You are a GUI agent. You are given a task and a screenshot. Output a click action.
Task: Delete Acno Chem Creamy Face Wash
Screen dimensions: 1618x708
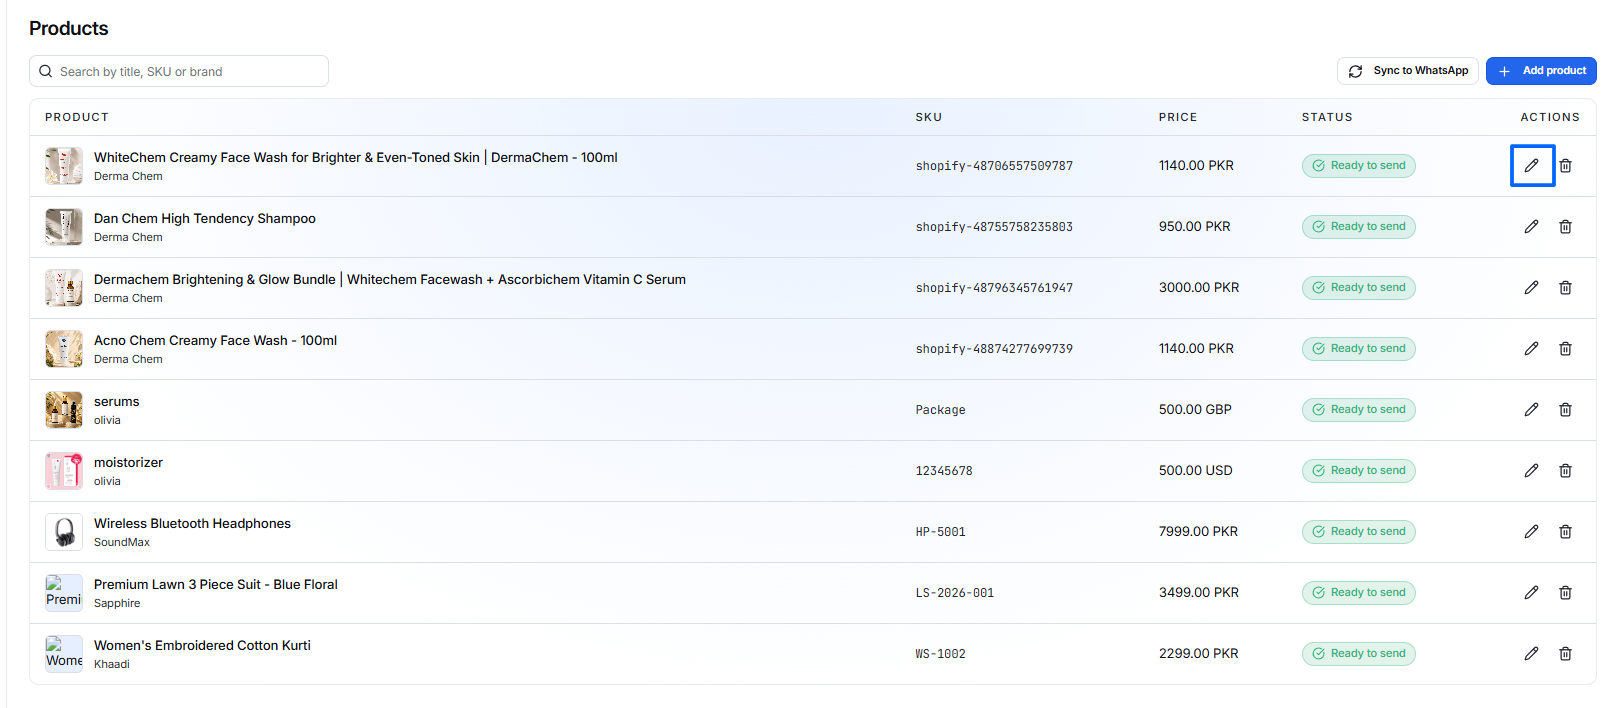point(1565,349)
